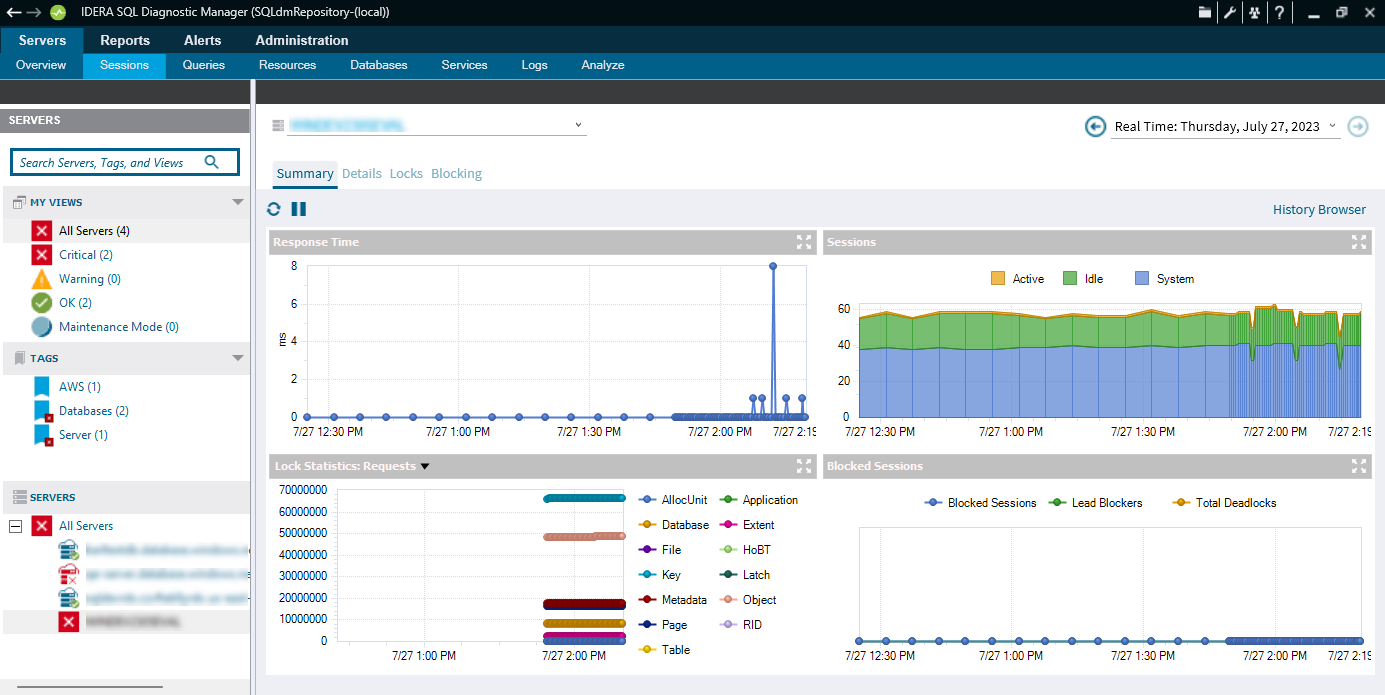This screenshot has height=695, width=1385.
Task: Click the refresh icon below Summary tab
Action: (274, 209)
